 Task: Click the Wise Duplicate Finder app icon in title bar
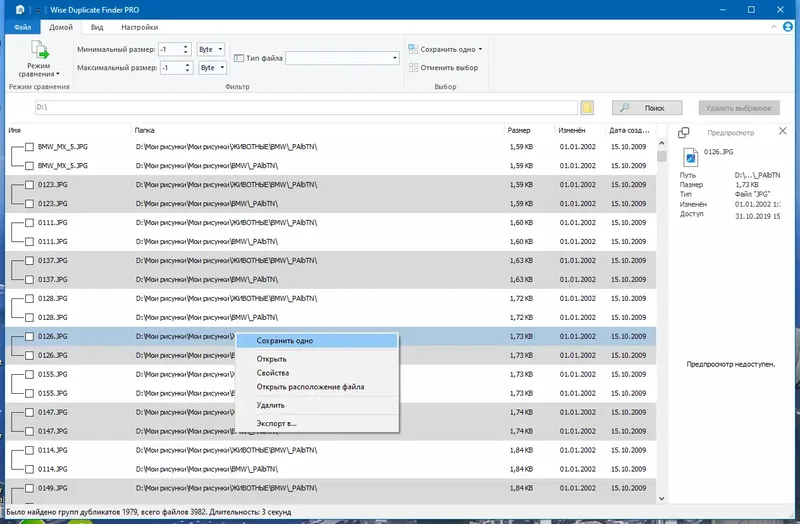[x=19, y=10]
